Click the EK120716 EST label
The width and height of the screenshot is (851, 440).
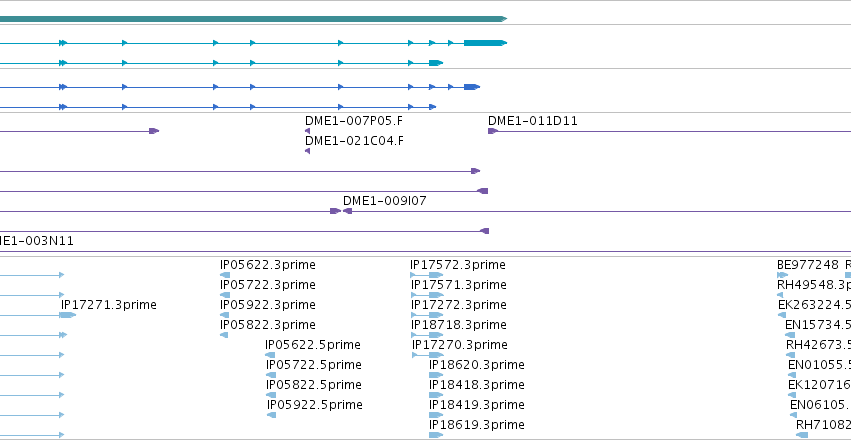tap(820, 385)
